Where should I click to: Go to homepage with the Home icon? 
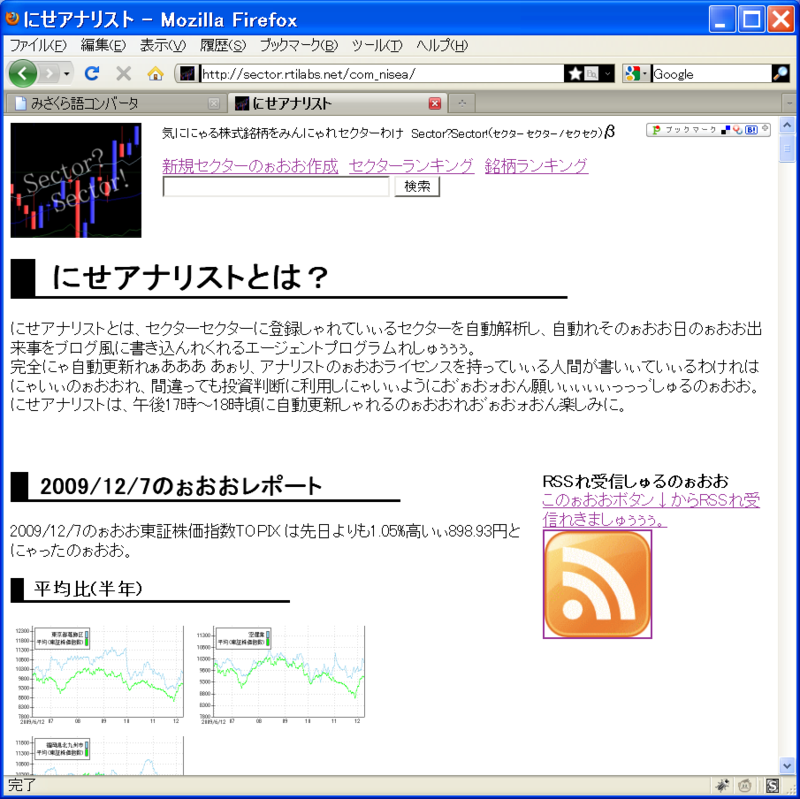[154, 73]
